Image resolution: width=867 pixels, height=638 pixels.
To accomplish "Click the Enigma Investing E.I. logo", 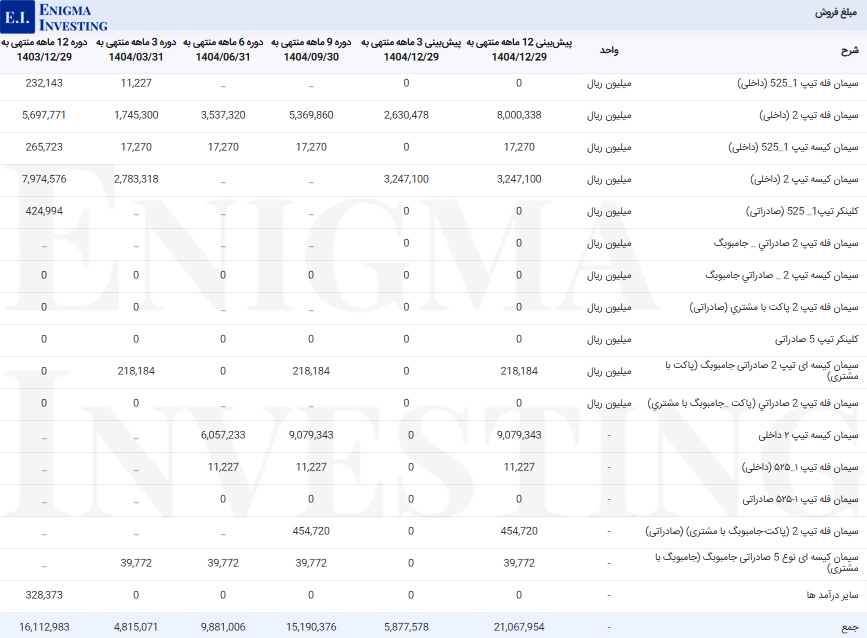I will coord(55,16).
